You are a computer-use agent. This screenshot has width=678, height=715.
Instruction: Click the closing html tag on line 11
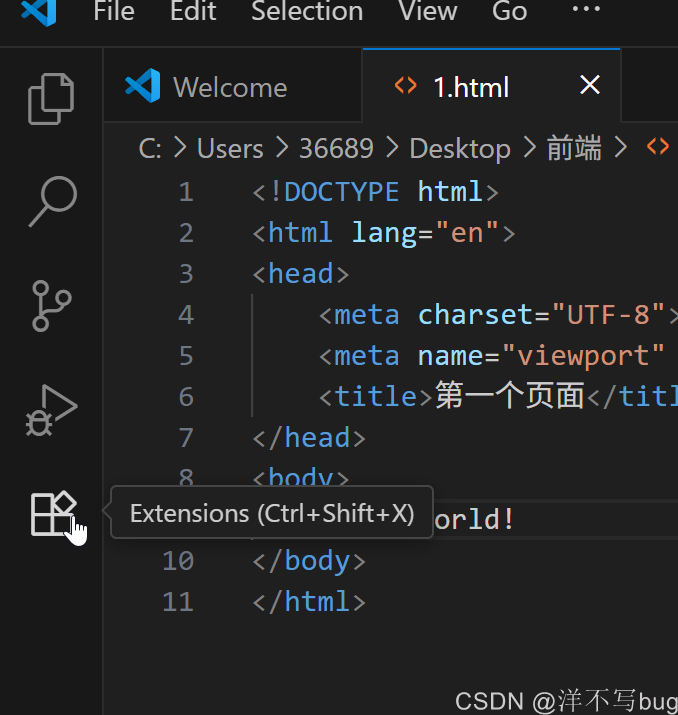tap(309, 602)
